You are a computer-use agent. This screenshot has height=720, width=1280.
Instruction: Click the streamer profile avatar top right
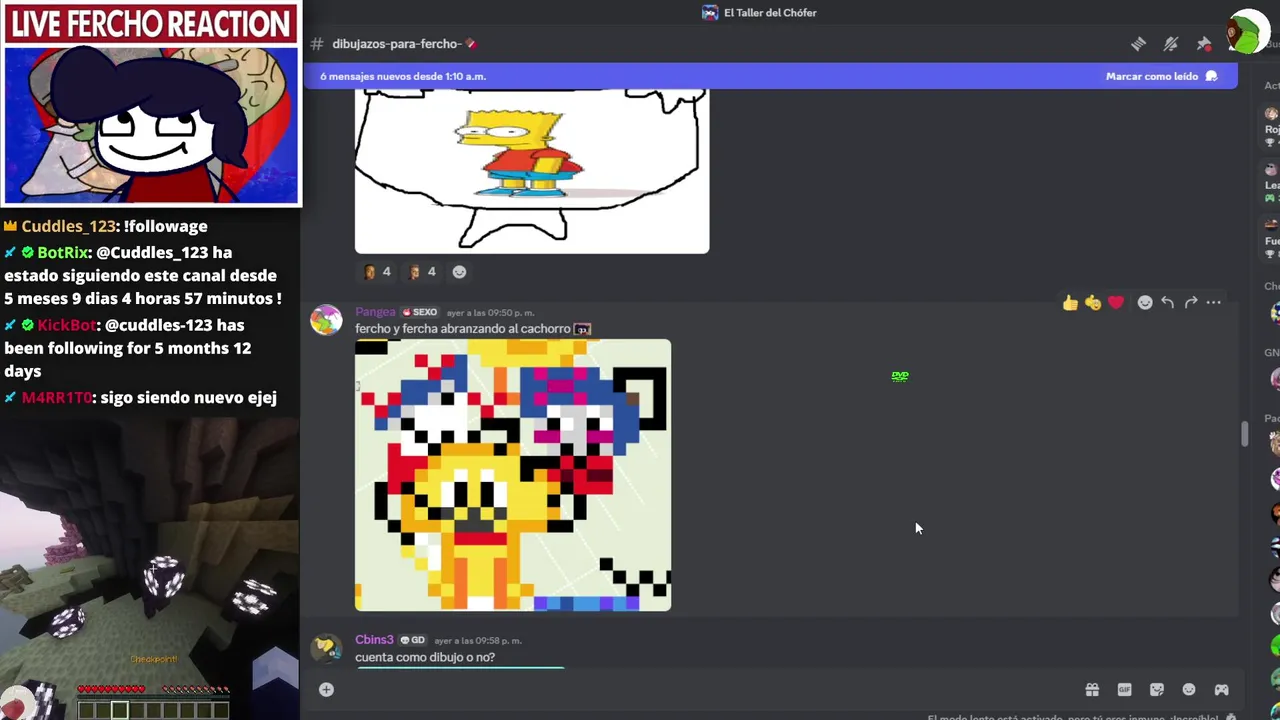tap(1248, 32)
